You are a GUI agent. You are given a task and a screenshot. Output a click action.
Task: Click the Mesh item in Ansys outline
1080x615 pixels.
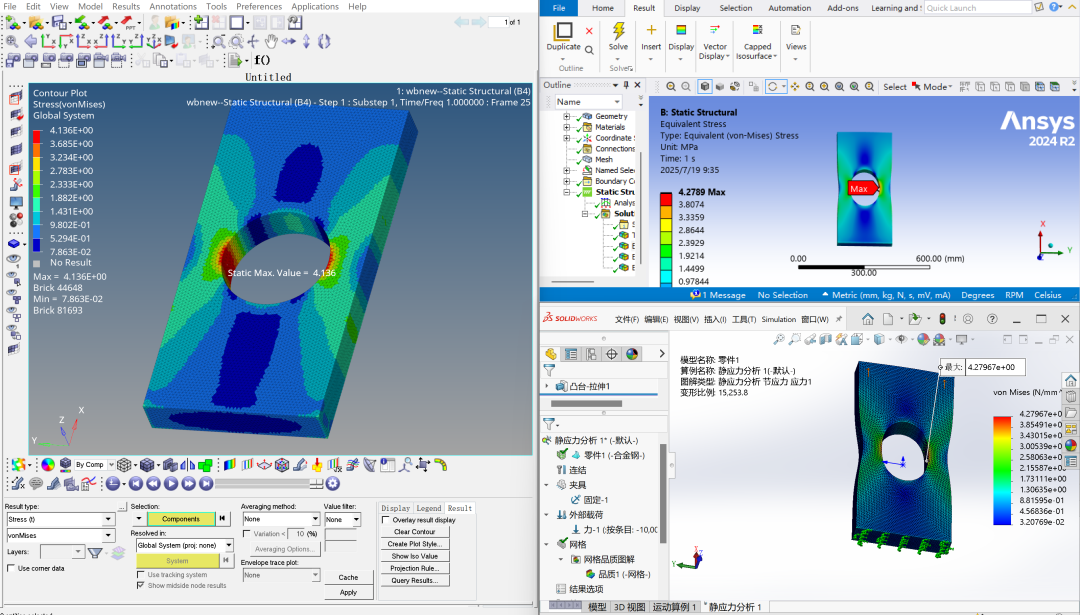tap(603, 159)
